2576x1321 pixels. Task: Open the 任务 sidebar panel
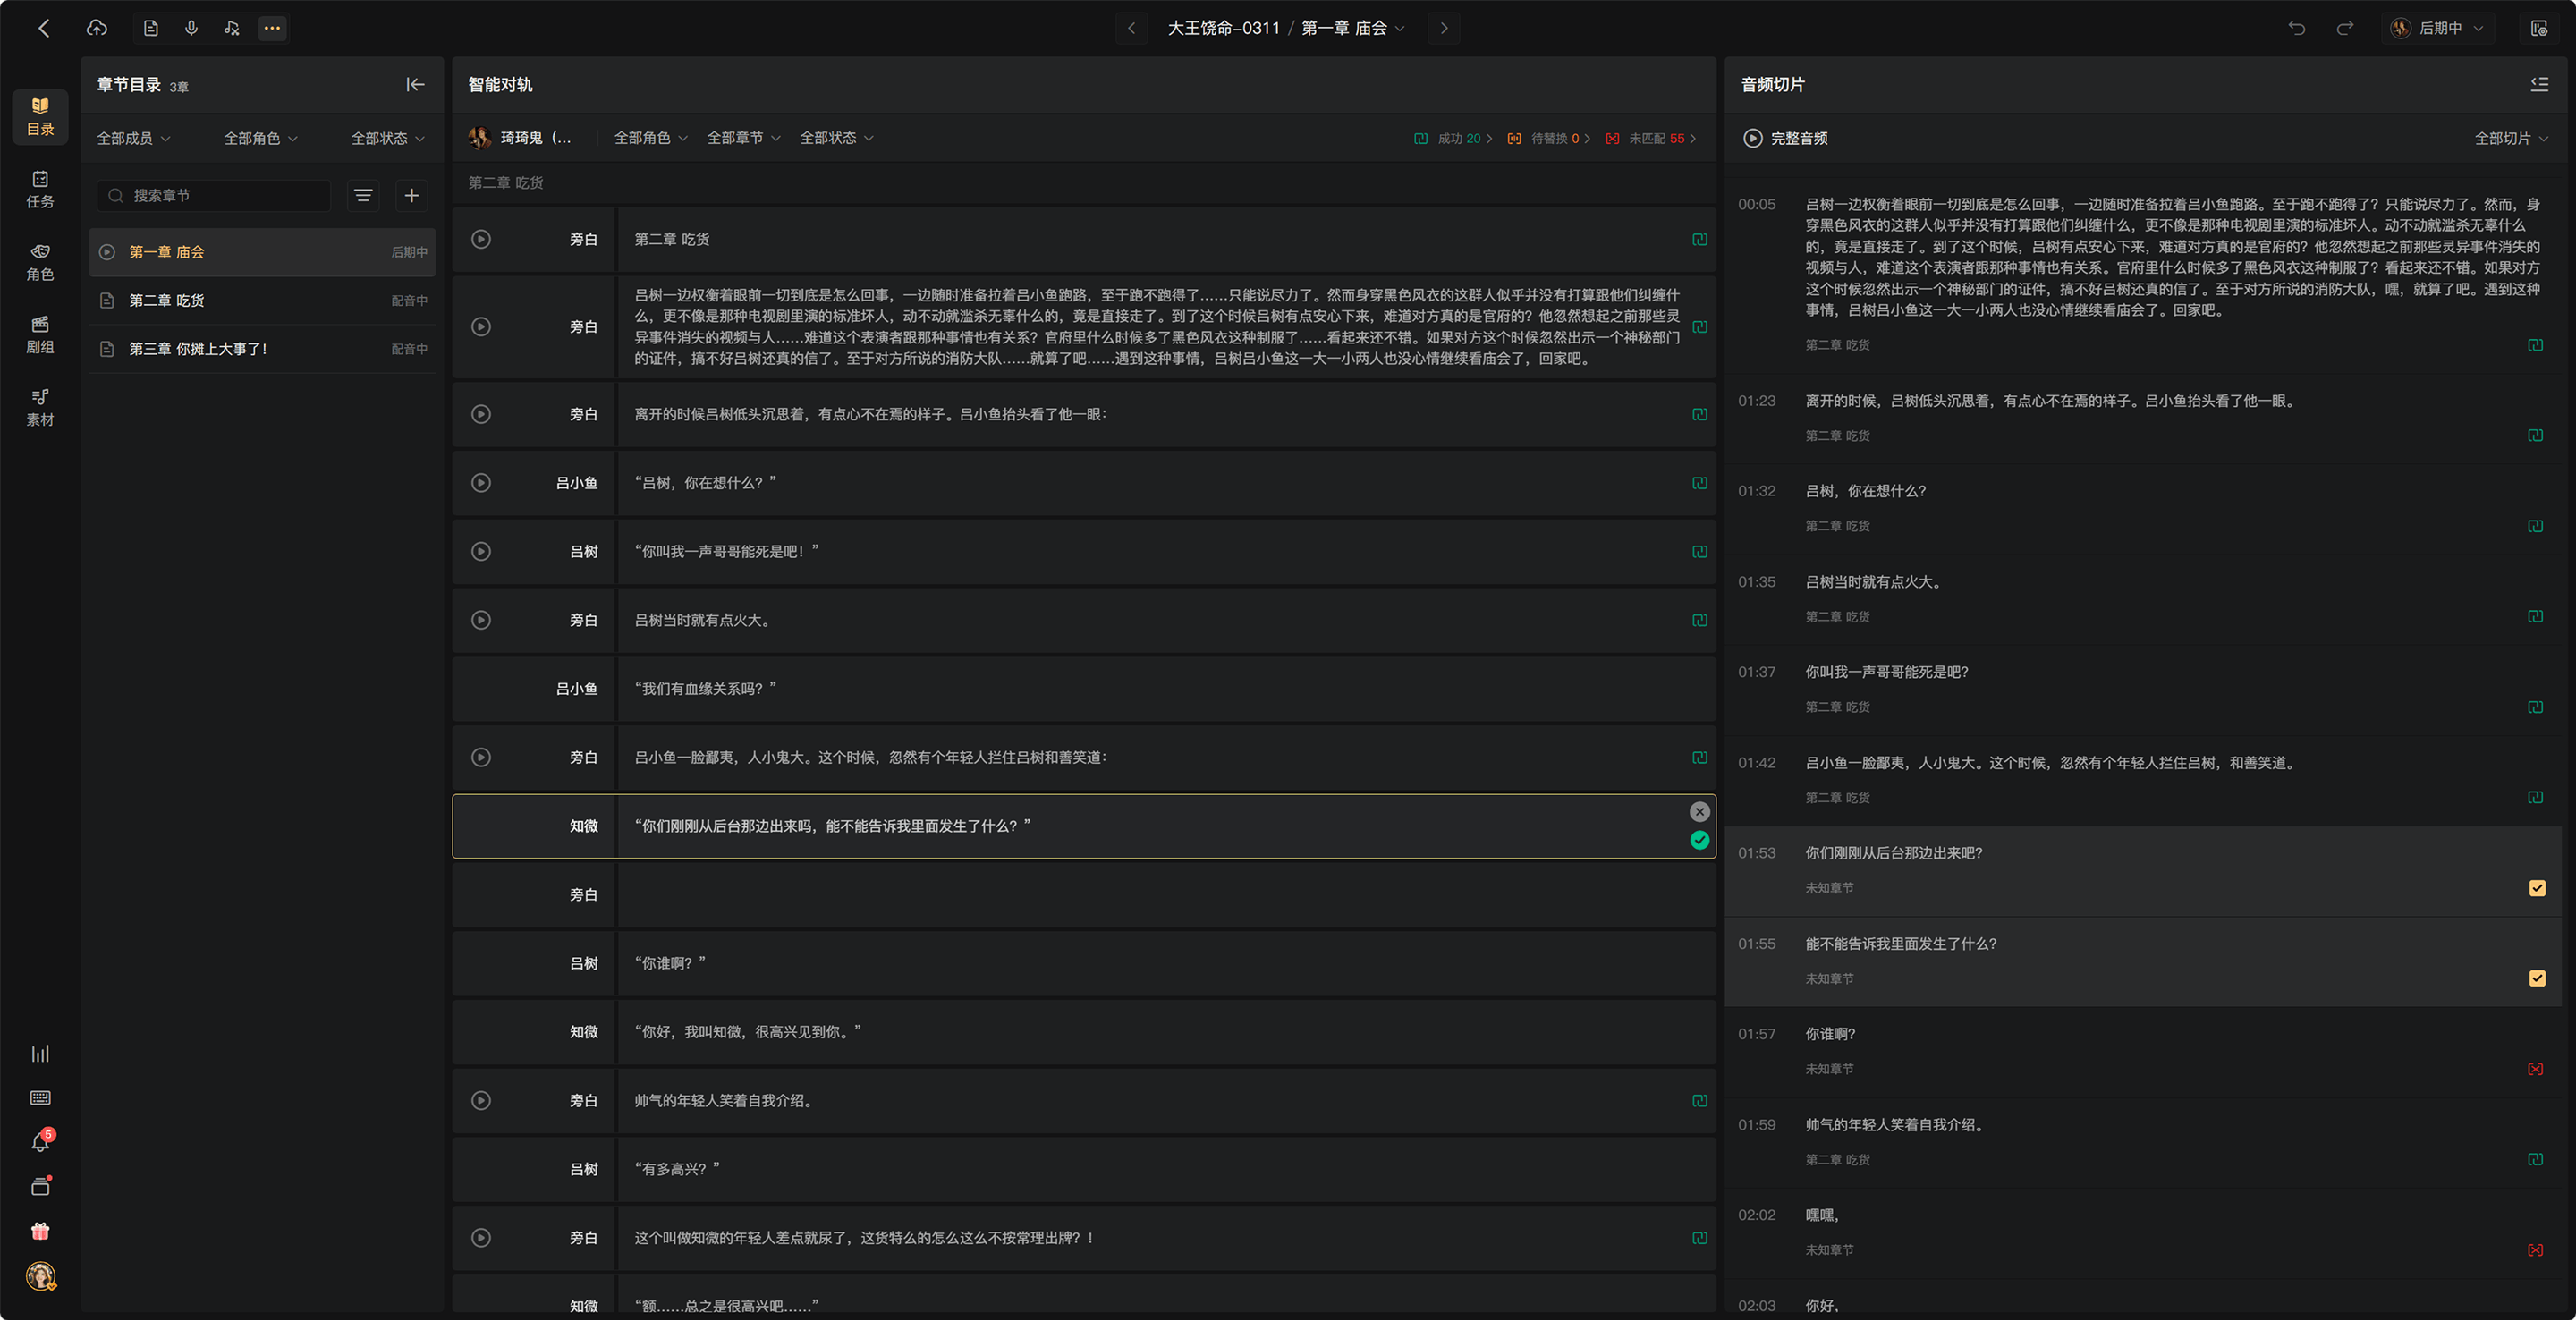(40, 189)
